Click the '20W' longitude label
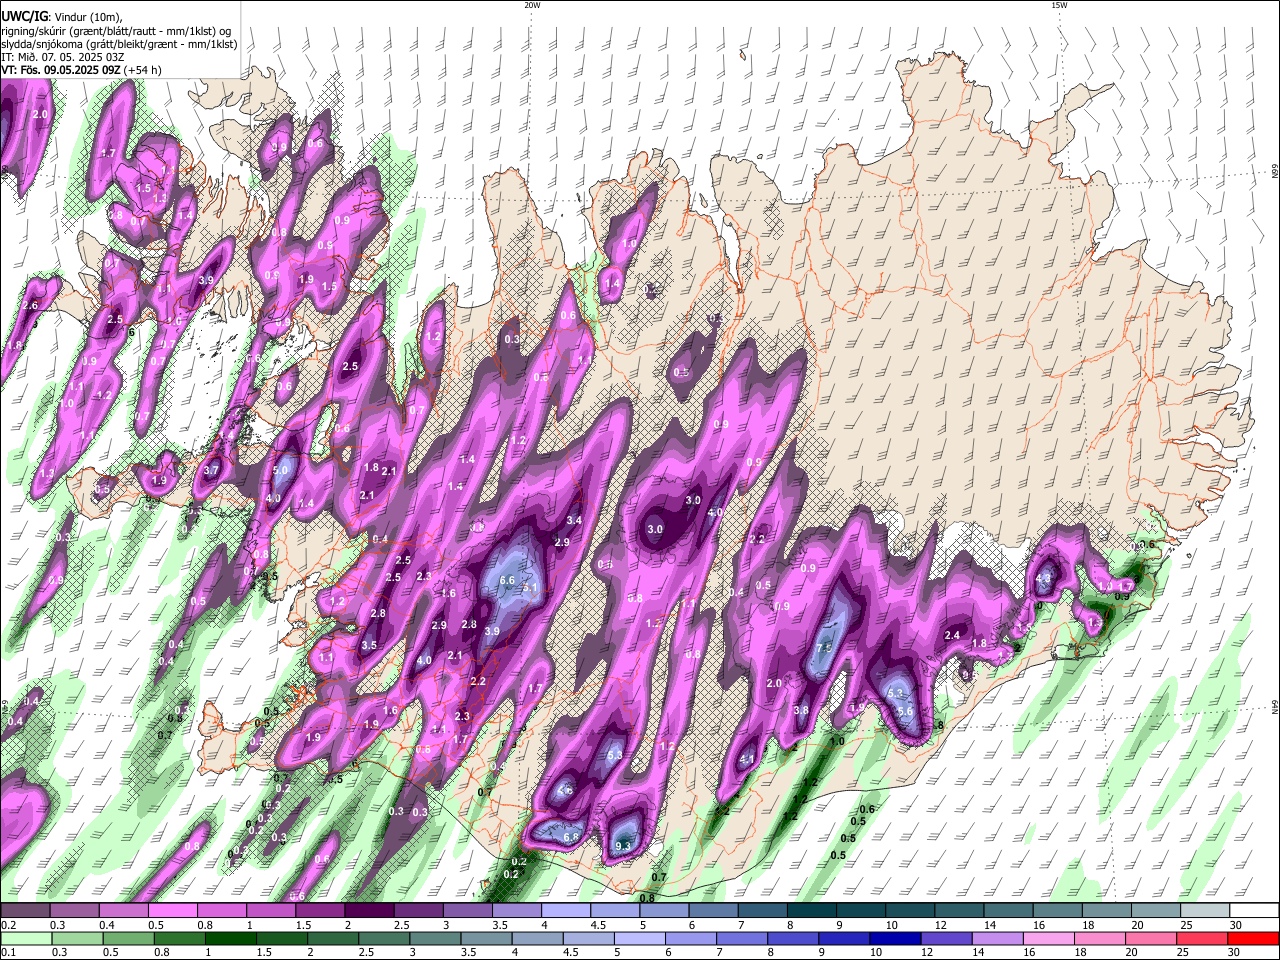The image size is (1280, 960). click(x=532, y=5)
